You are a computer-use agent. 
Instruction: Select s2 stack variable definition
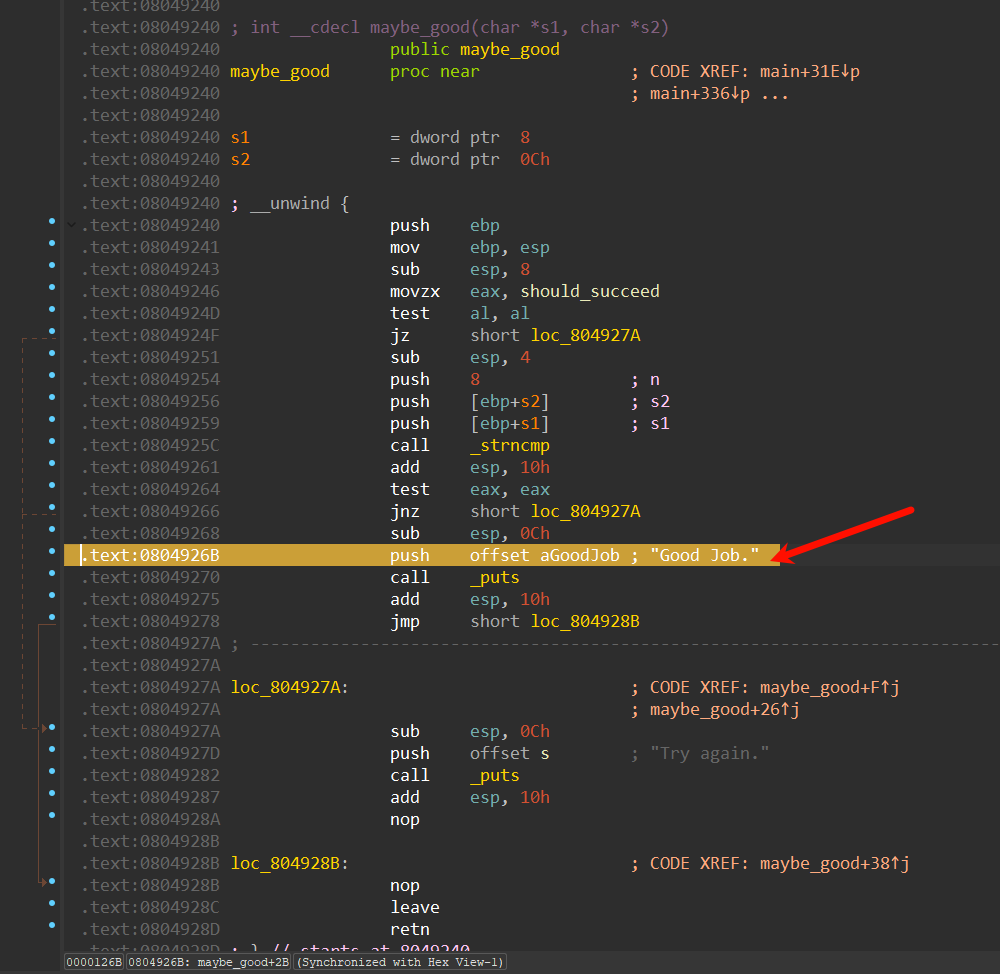tap(240, 159)
